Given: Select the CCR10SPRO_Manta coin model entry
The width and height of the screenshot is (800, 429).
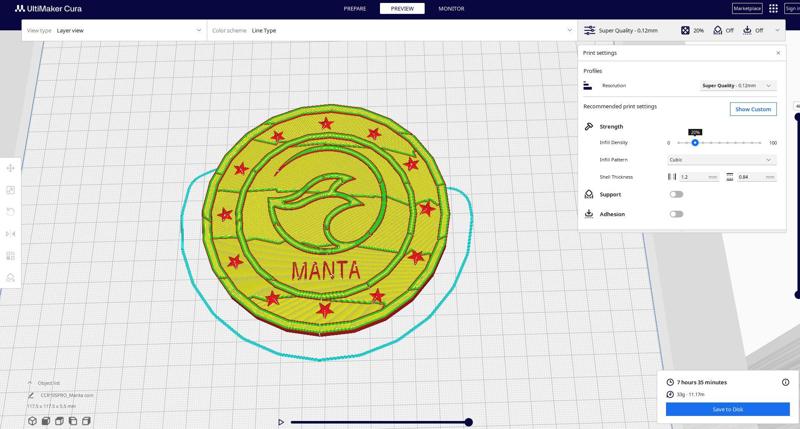Looking at the screenshot, I should [x=67, y=395].
